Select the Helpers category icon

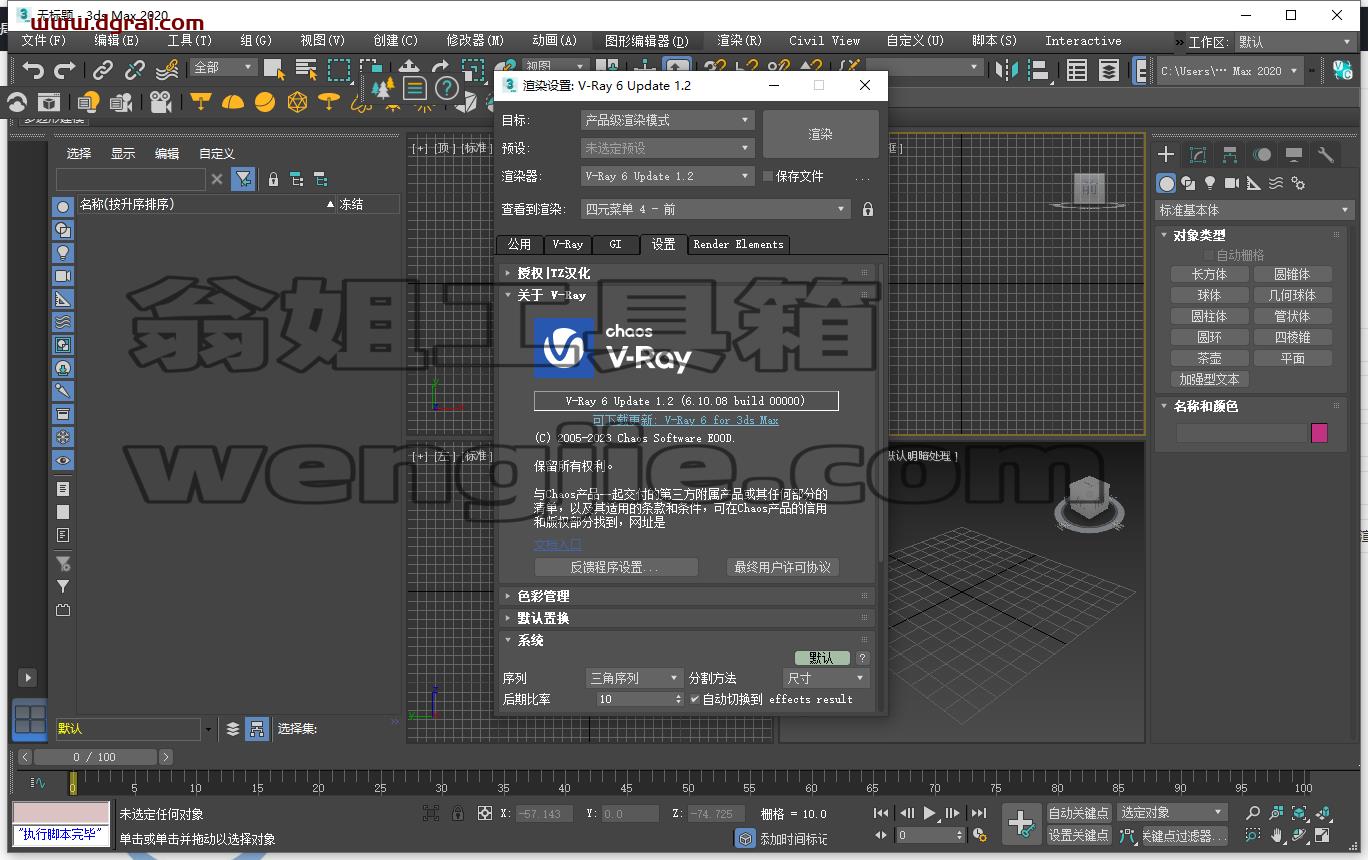coord(1254,183)
